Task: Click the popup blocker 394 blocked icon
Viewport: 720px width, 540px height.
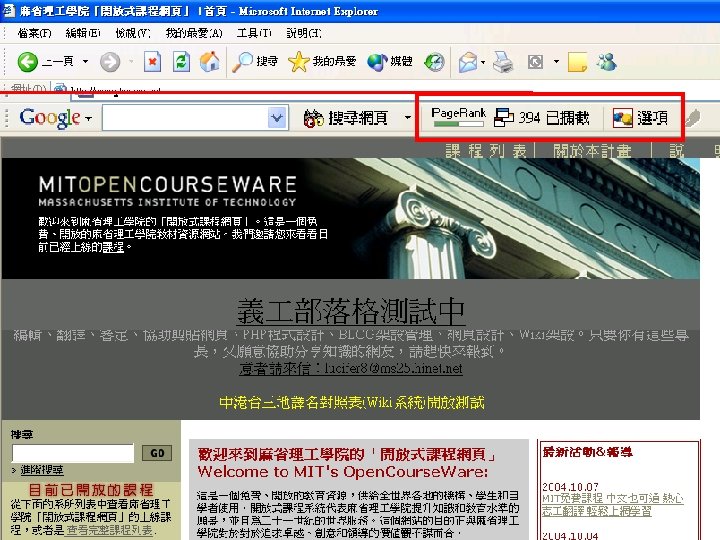Action: tap(504, 118)
